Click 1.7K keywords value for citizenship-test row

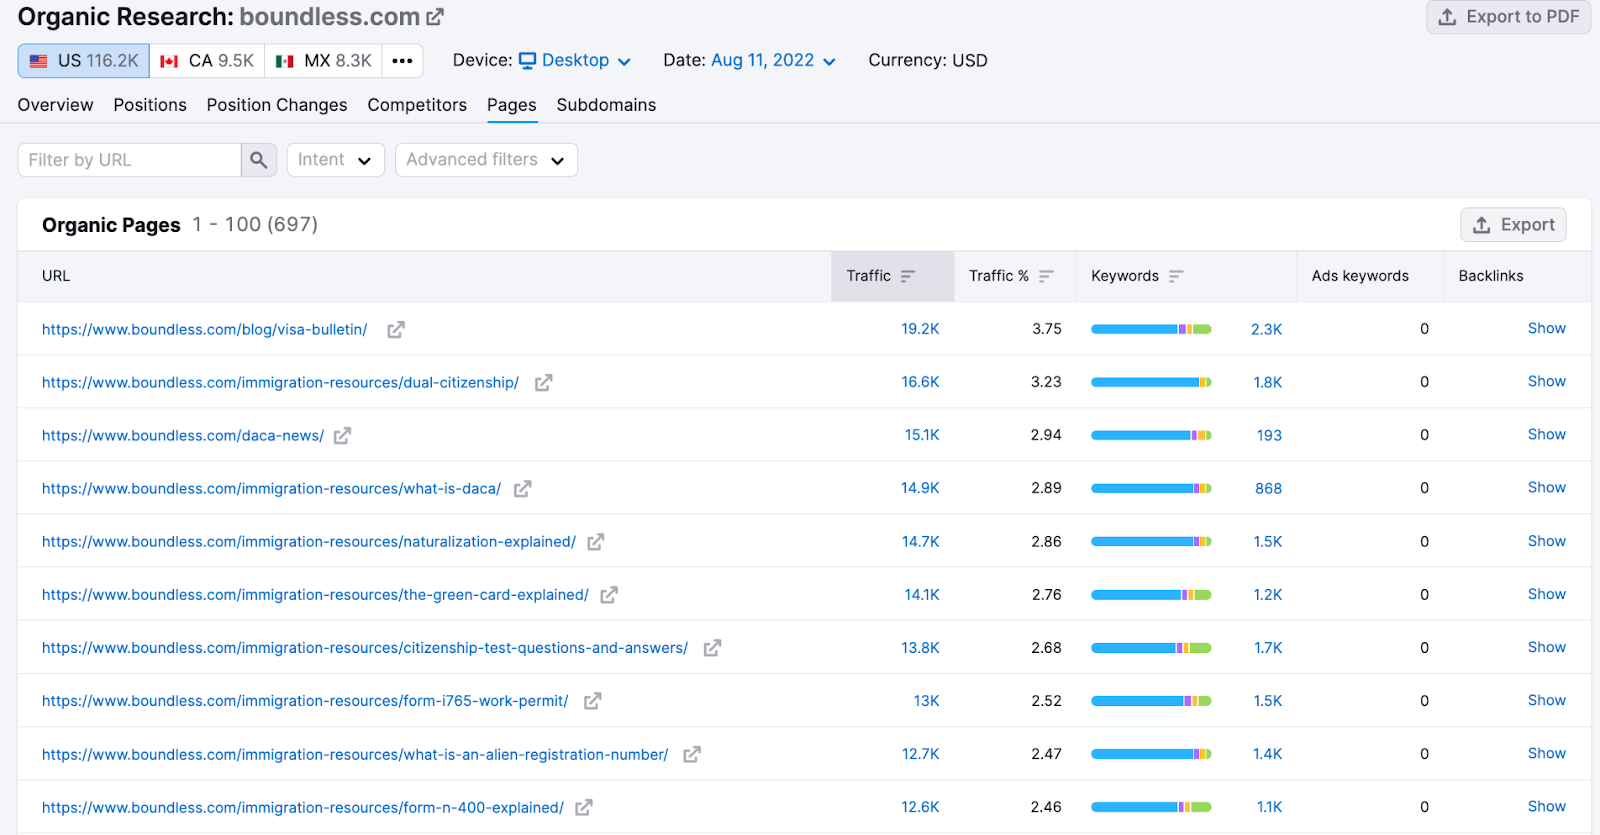point(1268,648)
